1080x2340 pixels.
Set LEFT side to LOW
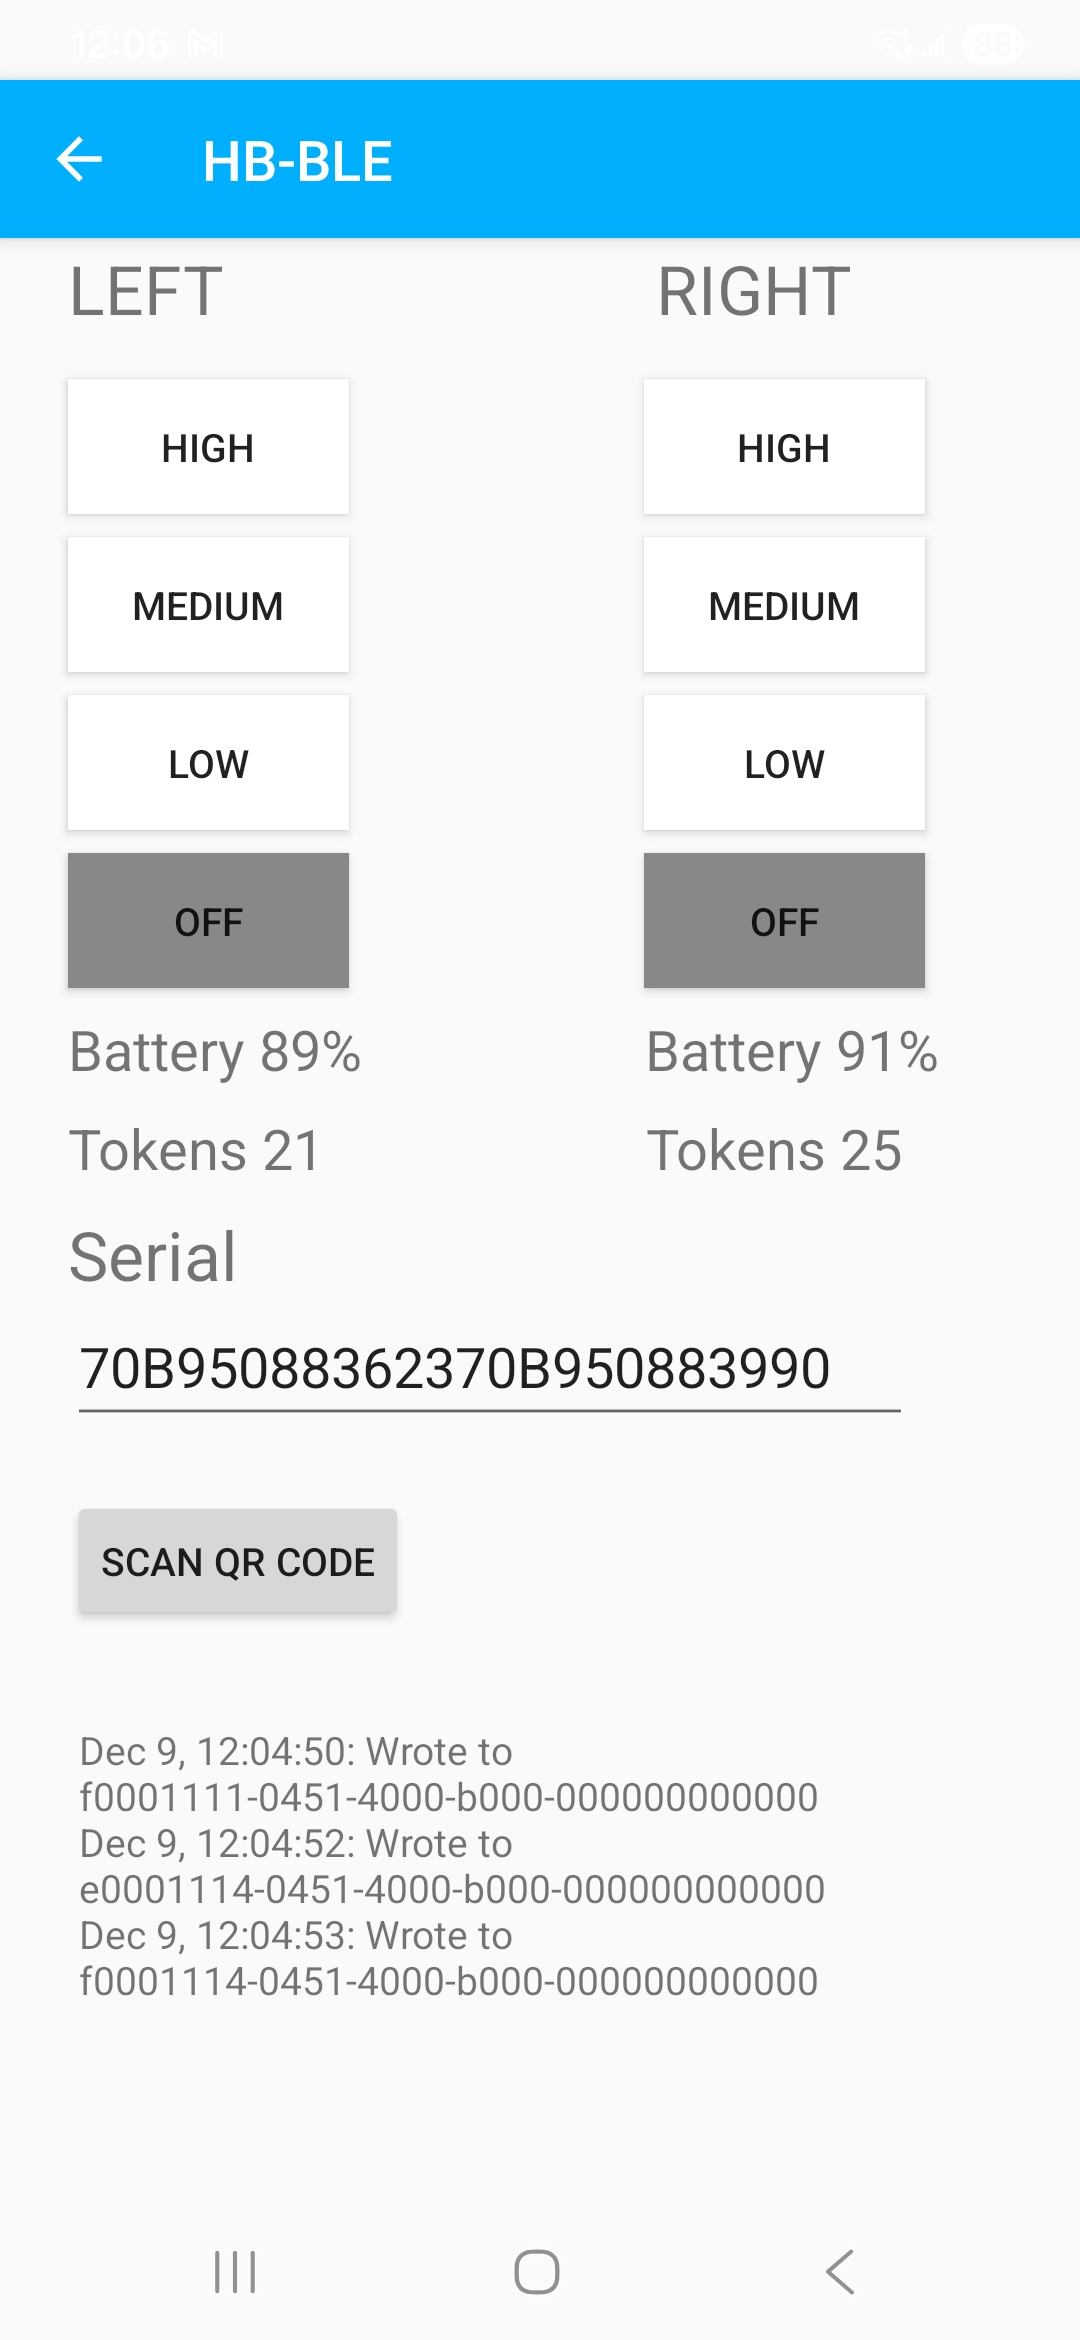(208, 763)
